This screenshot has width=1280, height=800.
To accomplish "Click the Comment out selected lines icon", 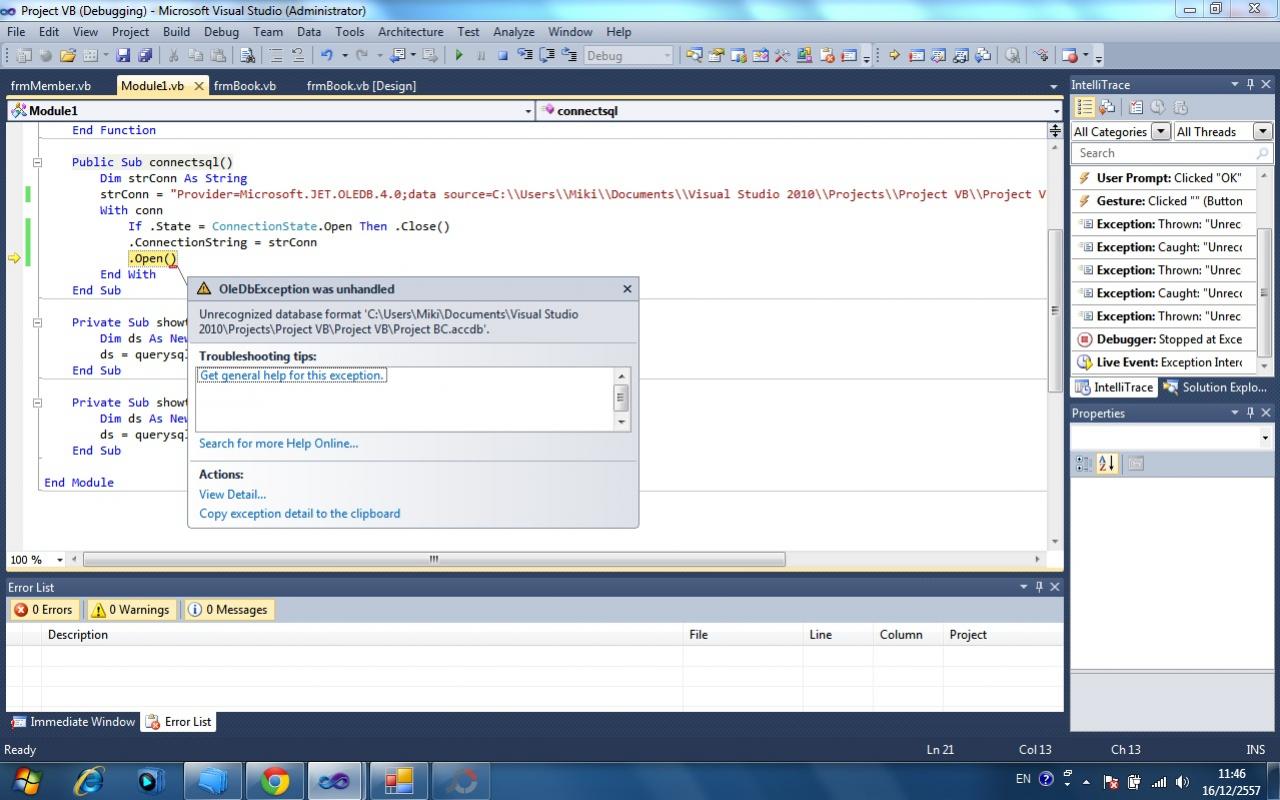I will coord(276,56).
